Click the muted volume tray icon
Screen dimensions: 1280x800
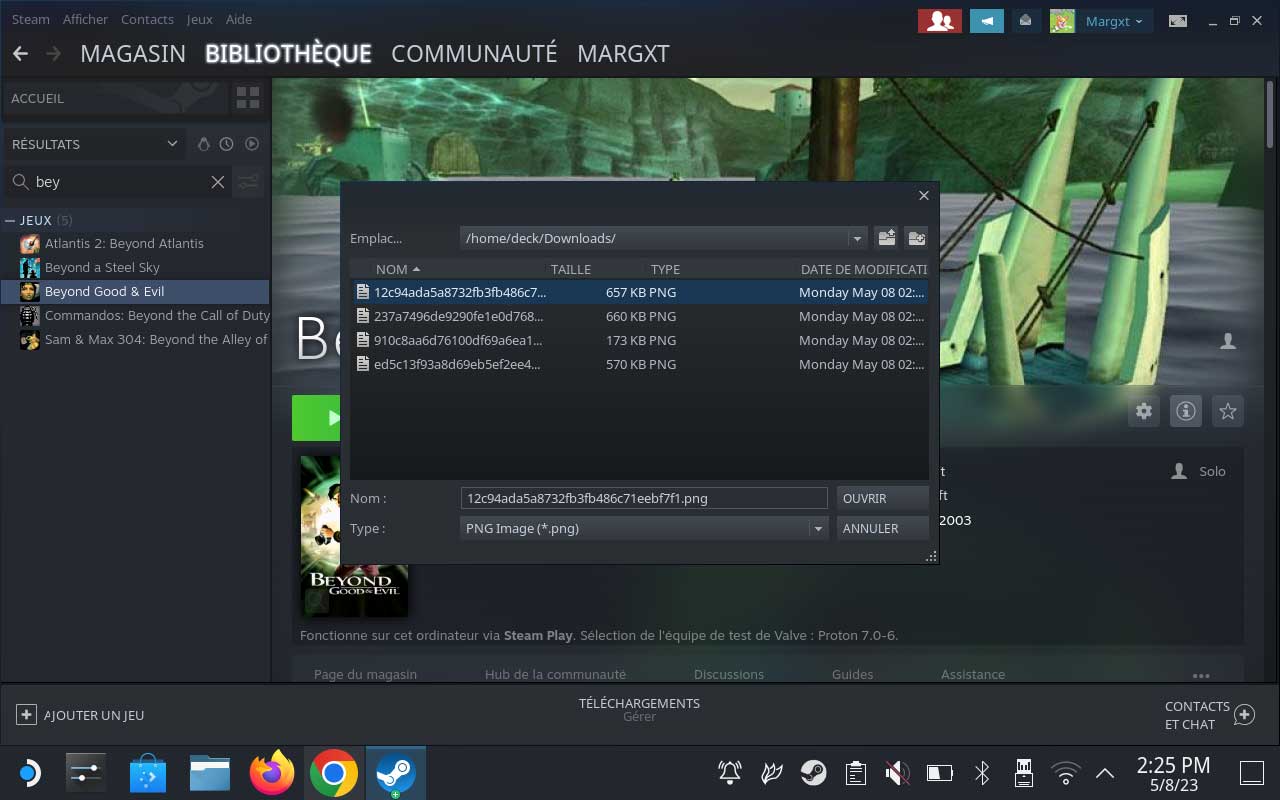coord(897,772)
